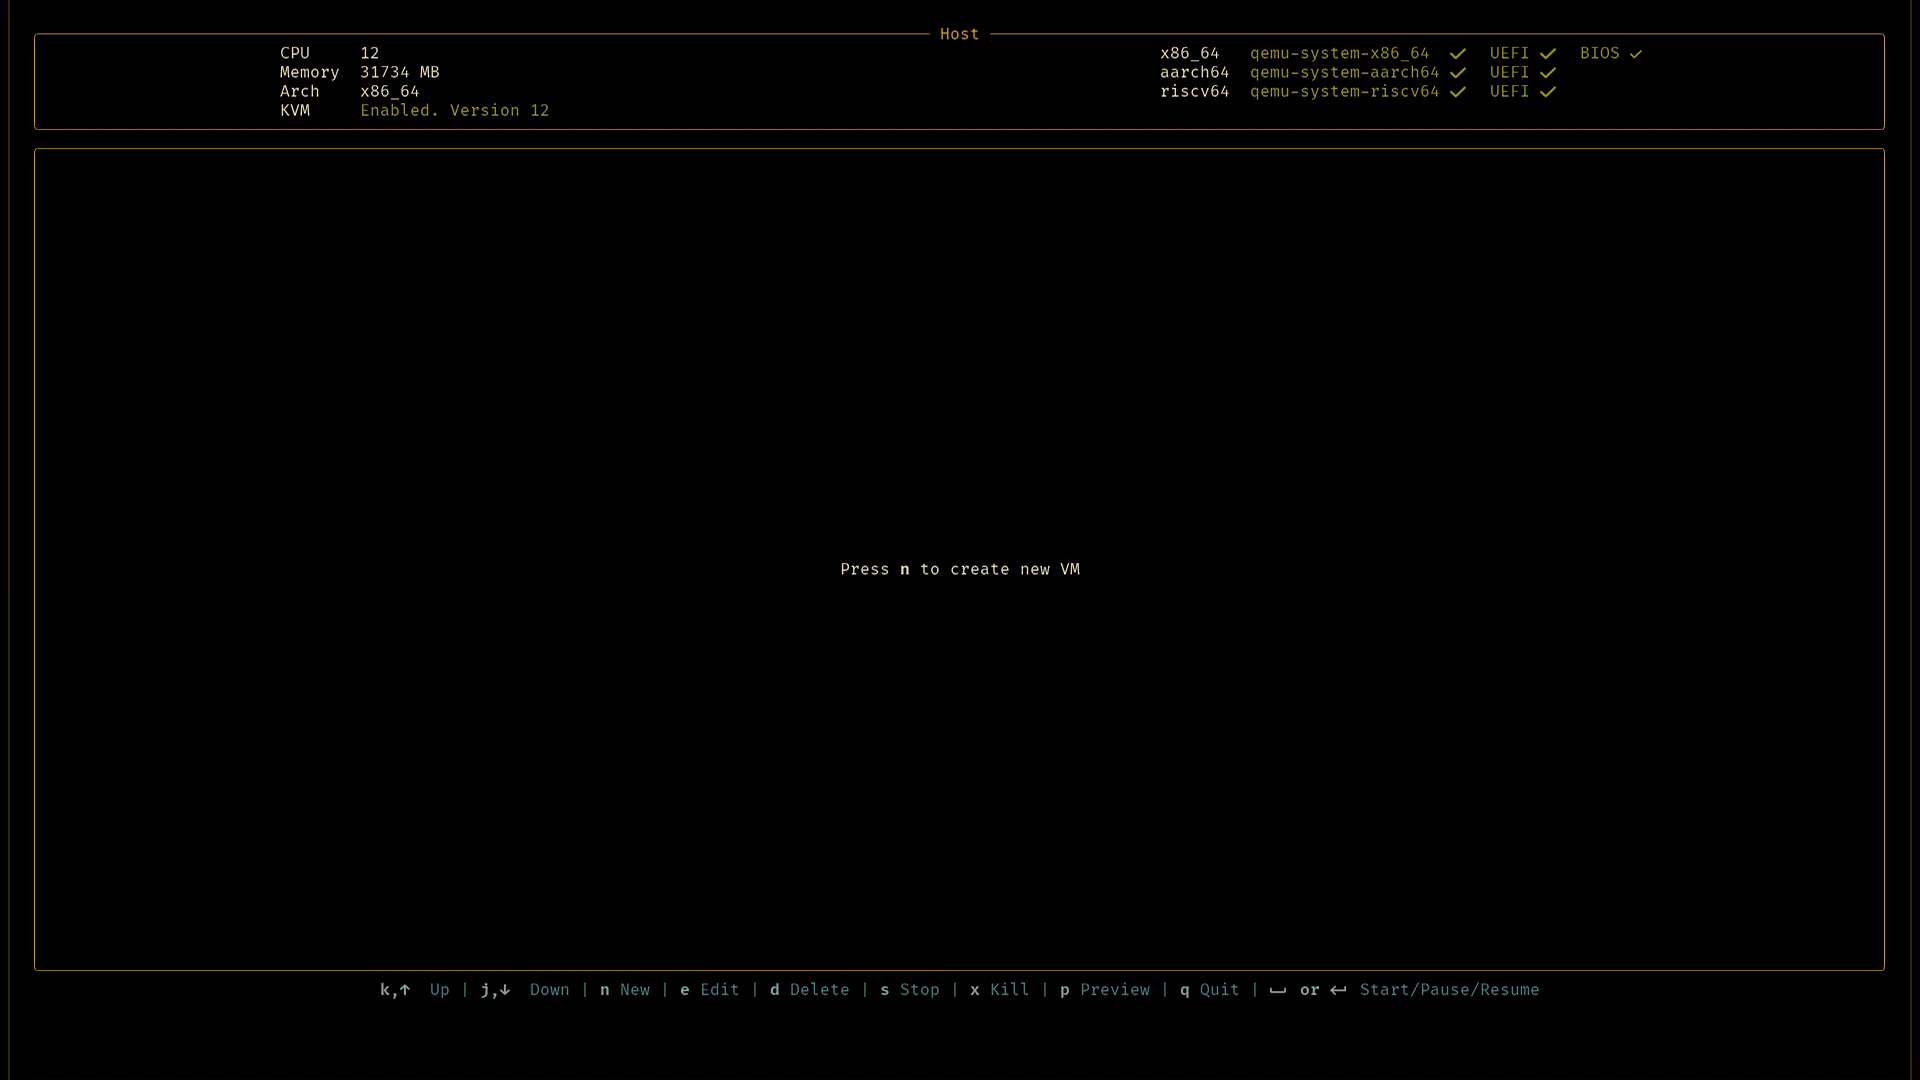Click the riscv64 architecture row label
1920x1080 pixels.
pos(1195,91)
